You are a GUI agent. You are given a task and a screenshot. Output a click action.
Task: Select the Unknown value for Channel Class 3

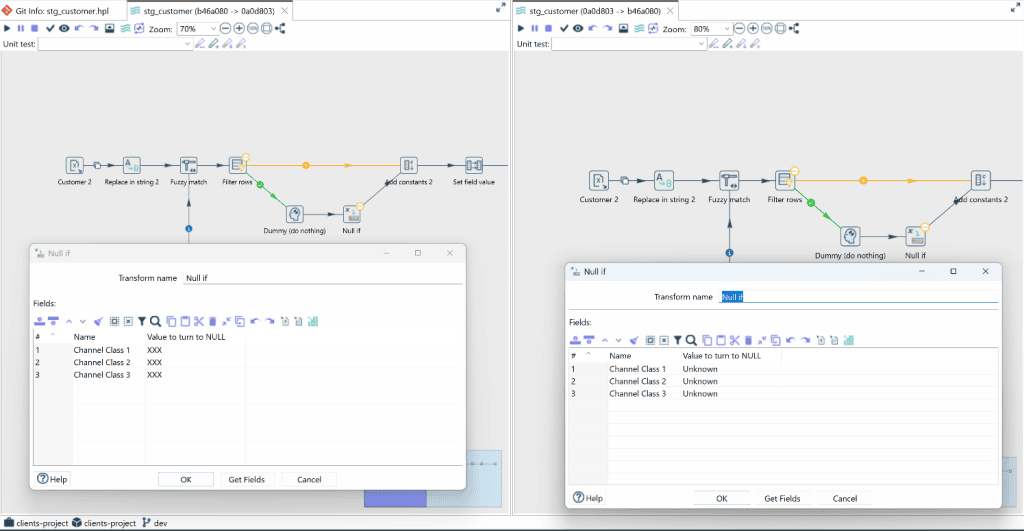click(700, 394)
